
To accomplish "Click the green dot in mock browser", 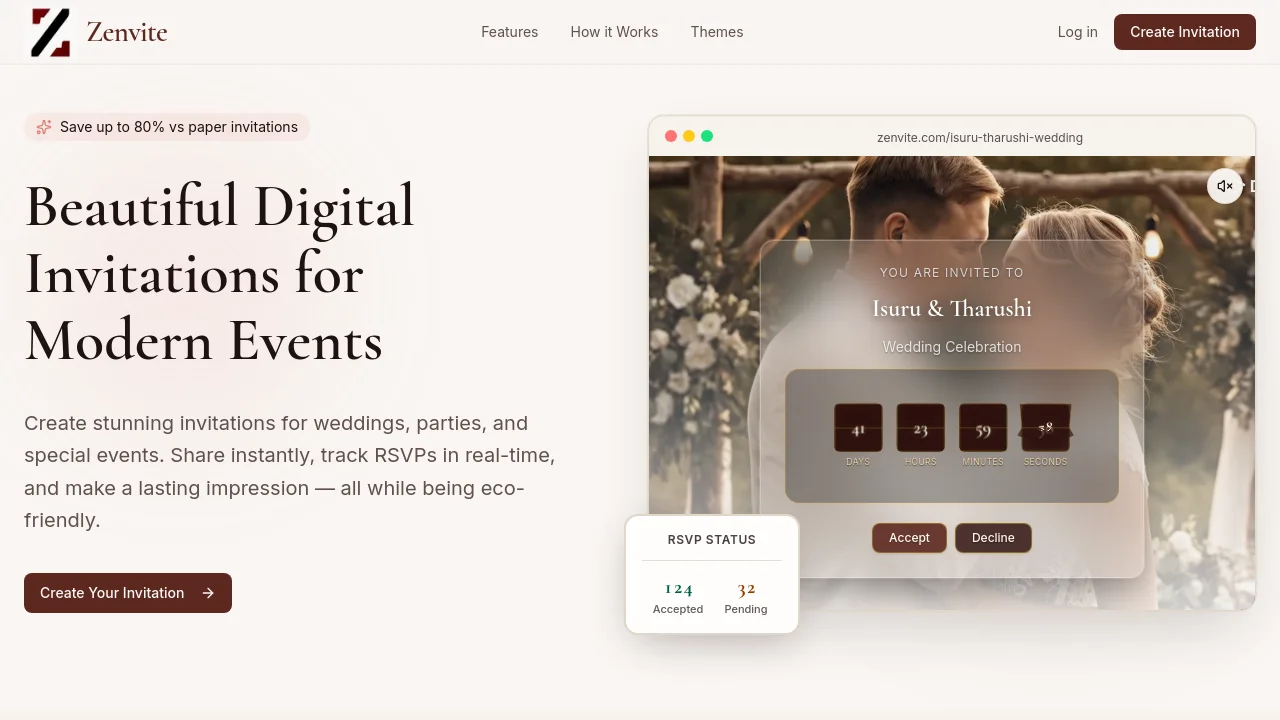I will pos(707,136).
